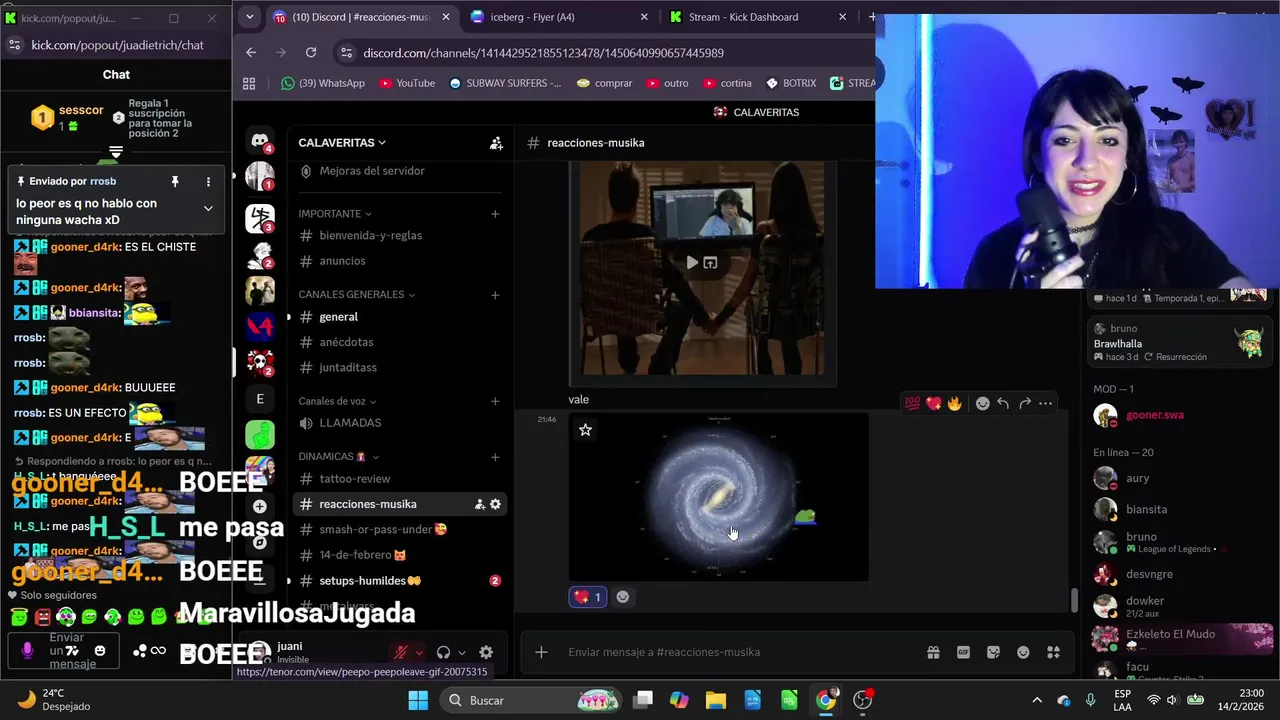The width and height of the screenshot is (1280, 720).
Task: Toggle the heart reaction with count 1
Action: click(x=587, y=597)
